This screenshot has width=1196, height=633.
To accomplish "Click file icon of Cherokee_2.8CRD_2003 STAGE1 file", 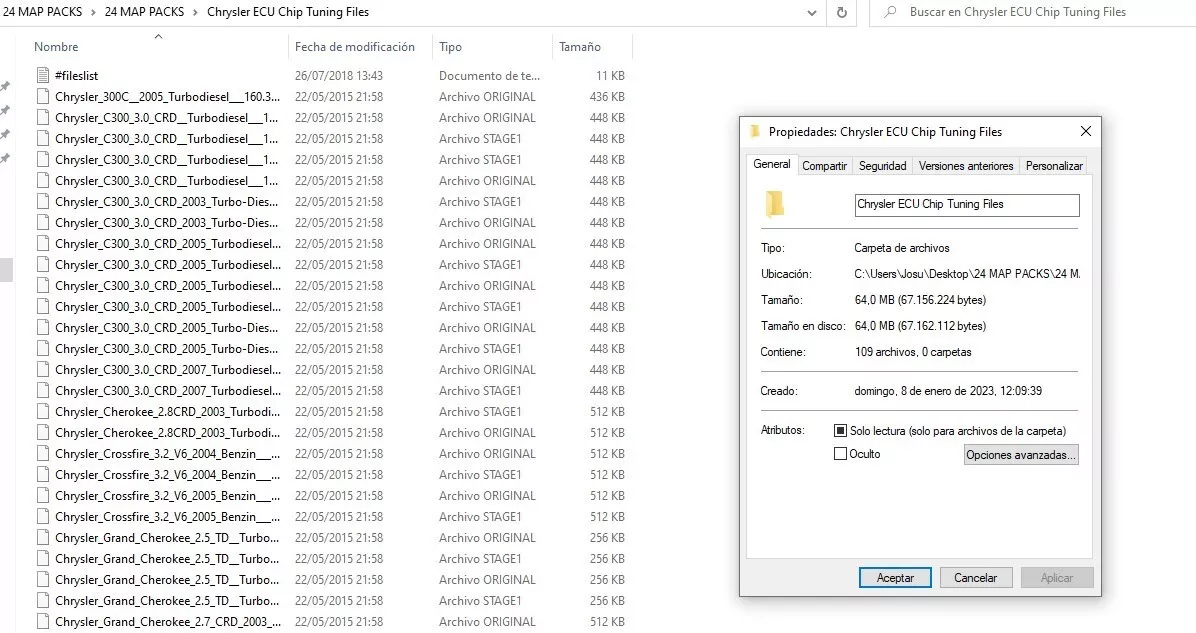I will click(43, 412).
